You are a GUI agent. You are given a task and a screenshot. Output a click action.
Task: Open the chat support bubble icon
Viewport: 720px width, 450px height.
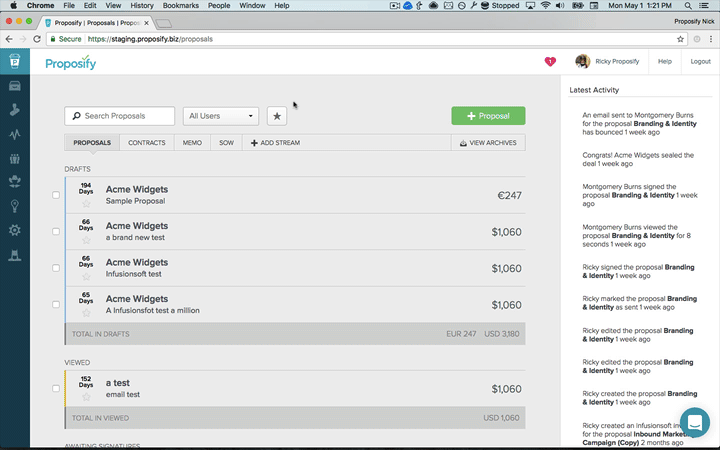tap(695, 422)
